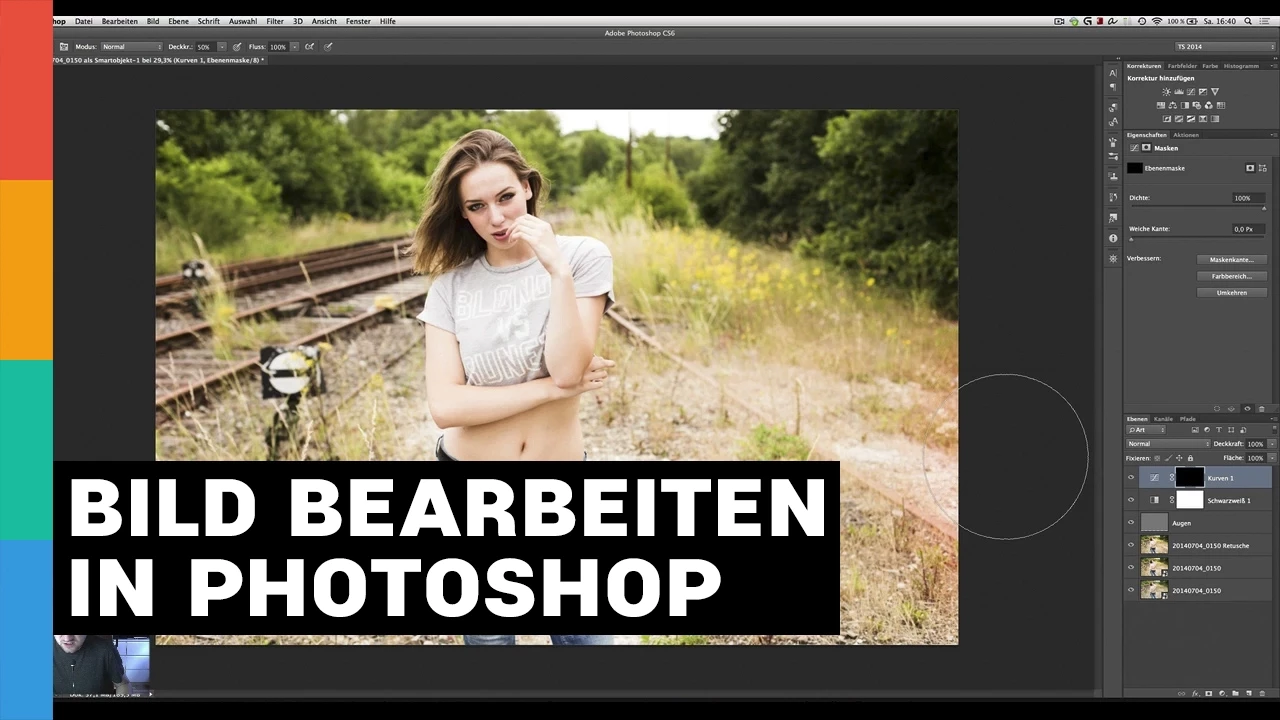Viewport: 1280px width, 720px height.
Task: Open the Info panel icon in side dock
Action: (x=1113, y=239)
